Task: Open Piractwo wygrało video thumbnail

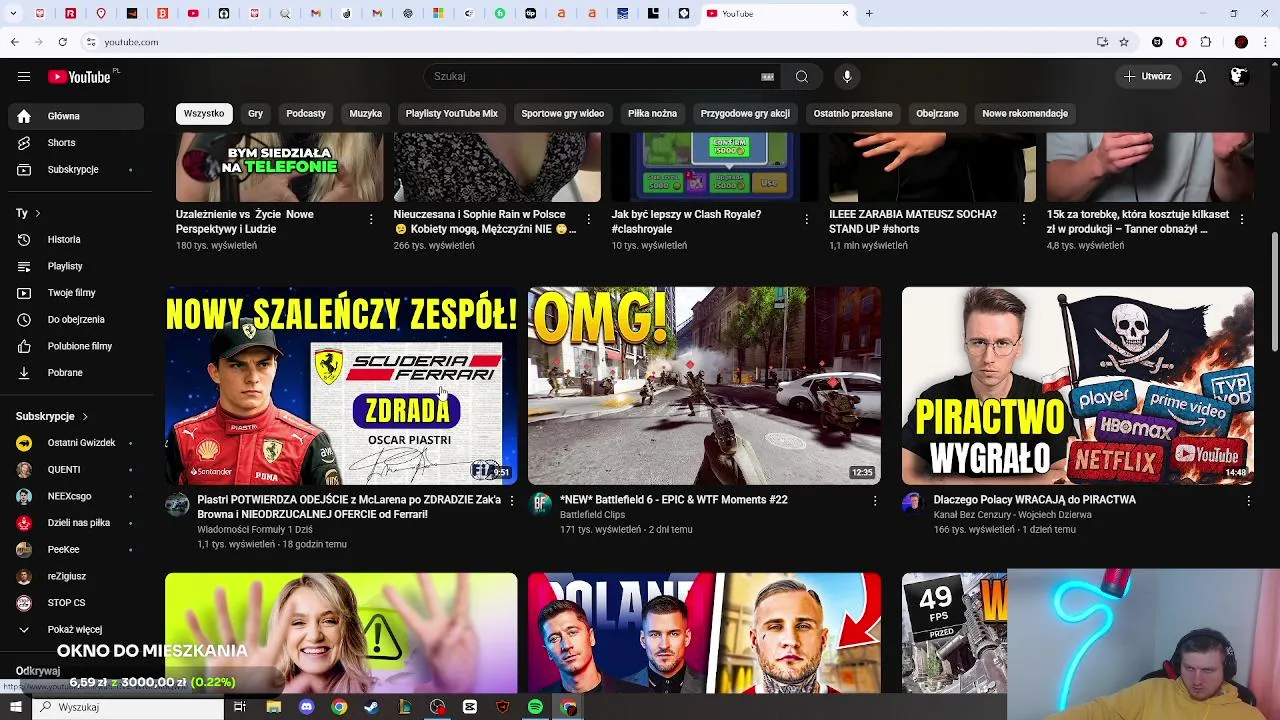Action: click(x=1077, y=386)
